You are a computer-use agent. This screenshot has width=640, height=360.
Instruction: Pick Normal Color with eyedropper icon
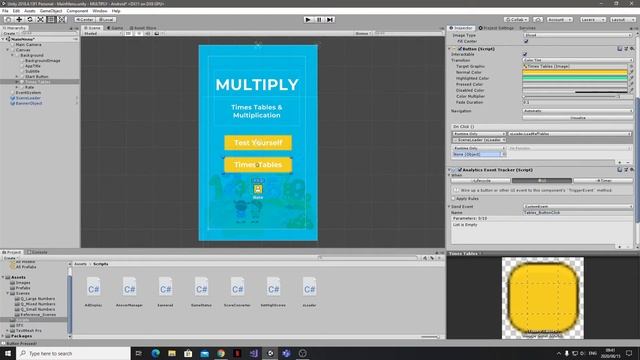click(x=631, y=72)
